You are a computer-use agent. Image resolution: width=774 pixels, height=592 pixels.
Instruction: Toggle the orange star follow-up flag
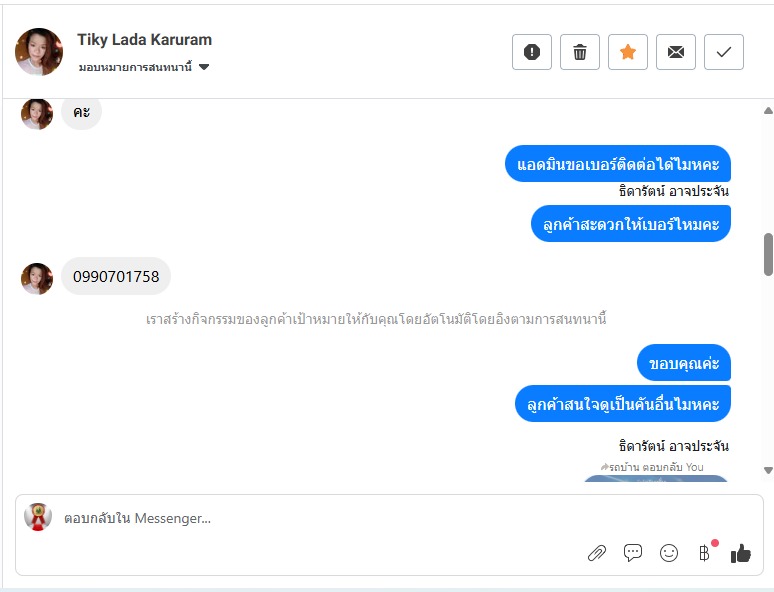(627, 52)
